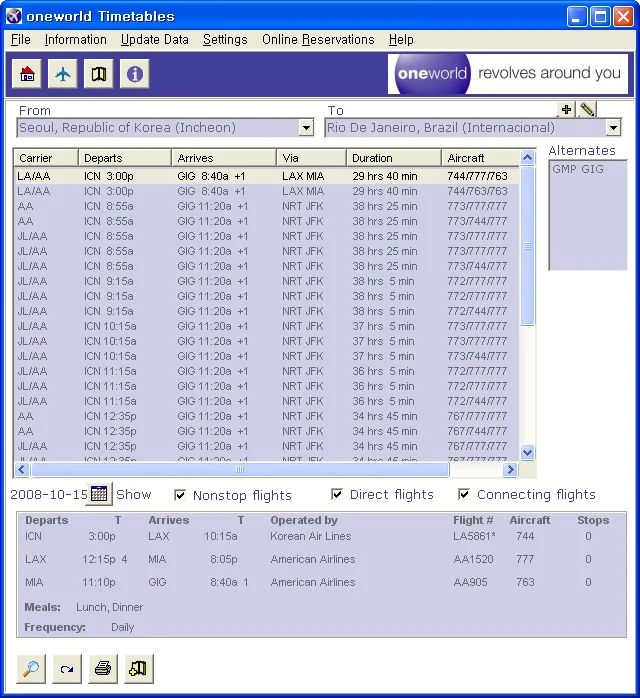This screenshot has height=698, width=640.
Task: Toggle the Connecting flights checkbox
Action: point(464,494)
